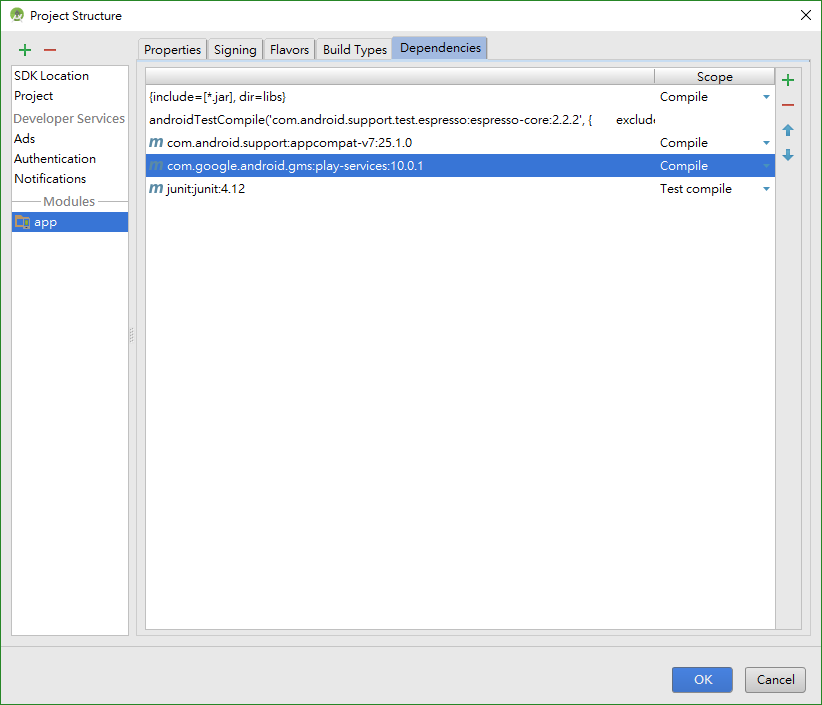The width and height of the screenshot is (822, 705).
Task: Remove selected dependency with red minus icon
Action: [788, 105]
